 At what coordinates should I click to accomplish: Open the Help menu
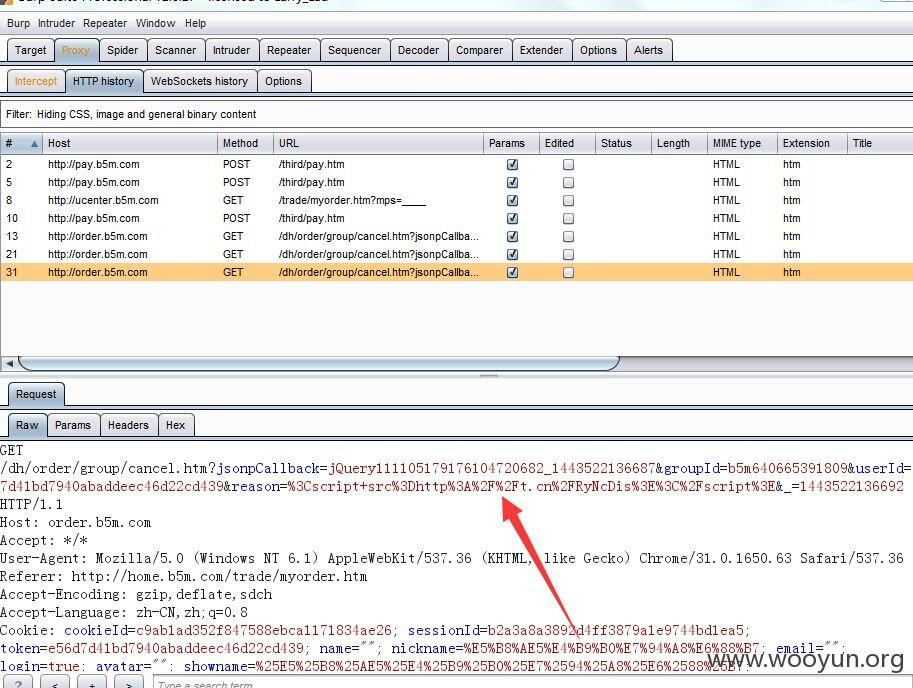point(196,23)
